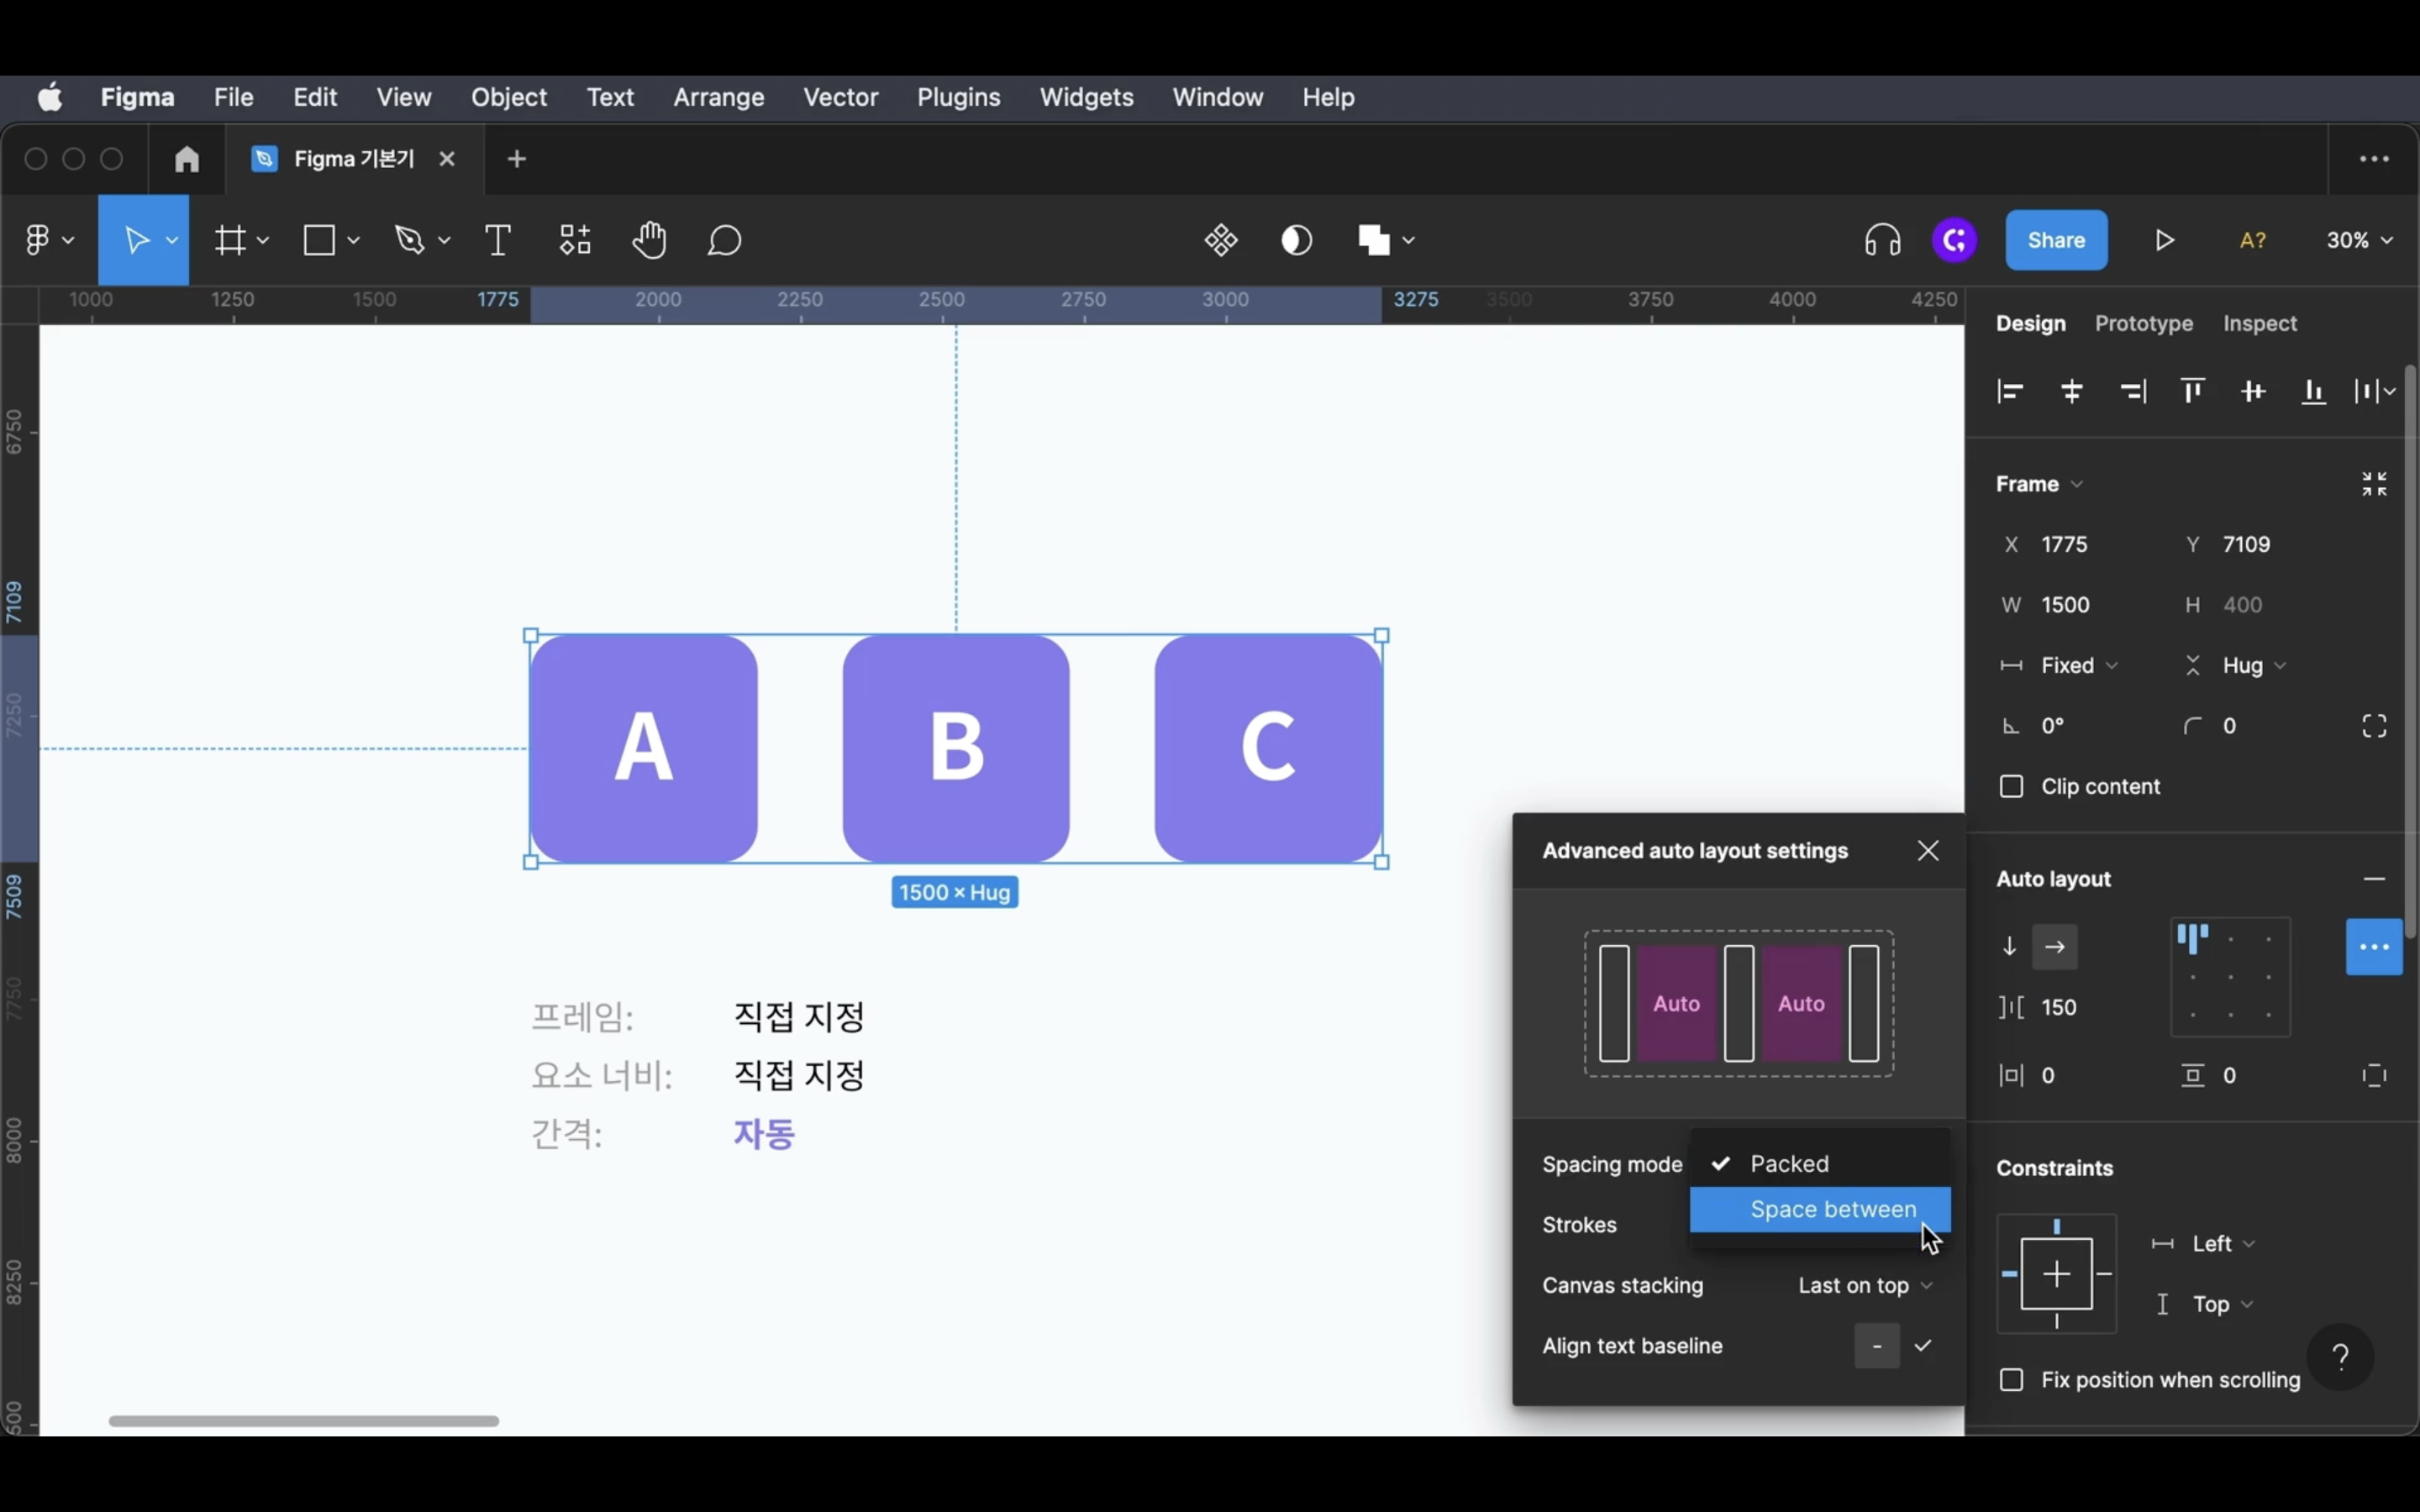2420x1512 pixels.
Task: Start audio conversation with headphones icon
Action: [1882, 240]
